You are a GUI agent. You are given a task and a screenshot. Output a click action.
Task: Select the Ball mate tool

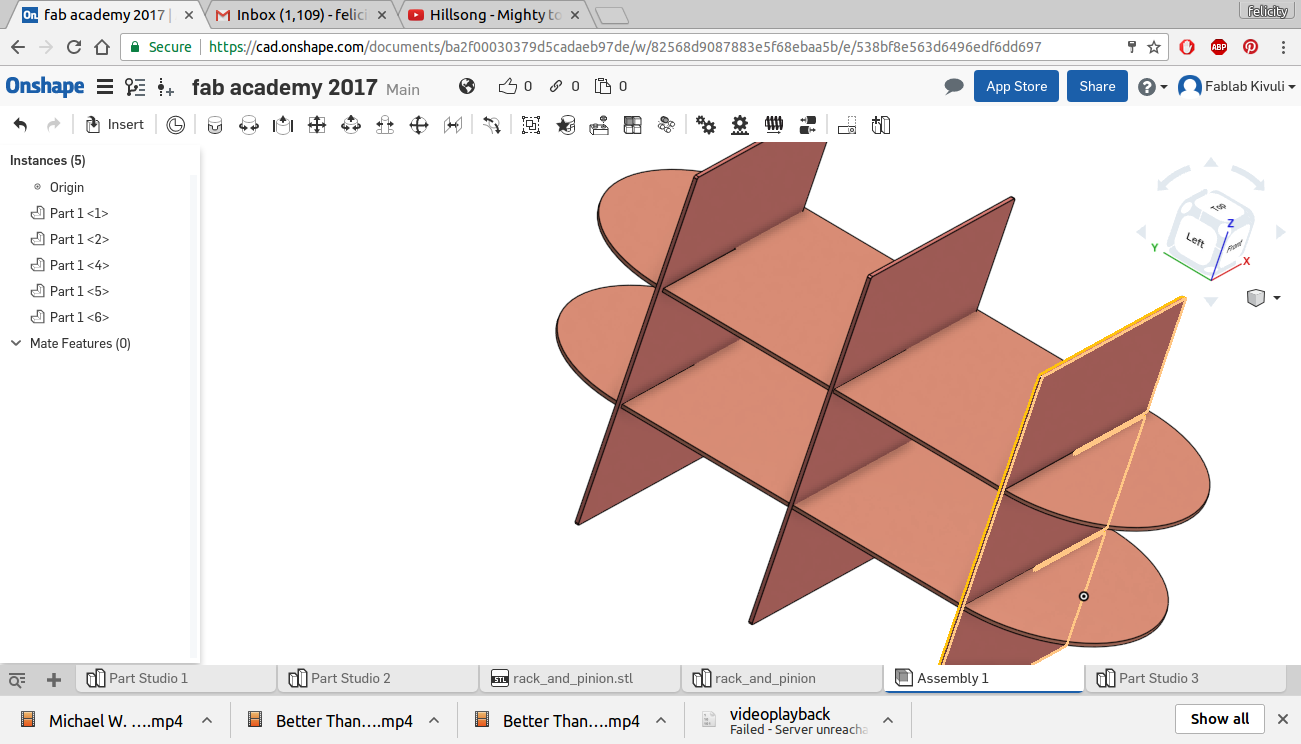pyautogui.click(x=419, y=125)
